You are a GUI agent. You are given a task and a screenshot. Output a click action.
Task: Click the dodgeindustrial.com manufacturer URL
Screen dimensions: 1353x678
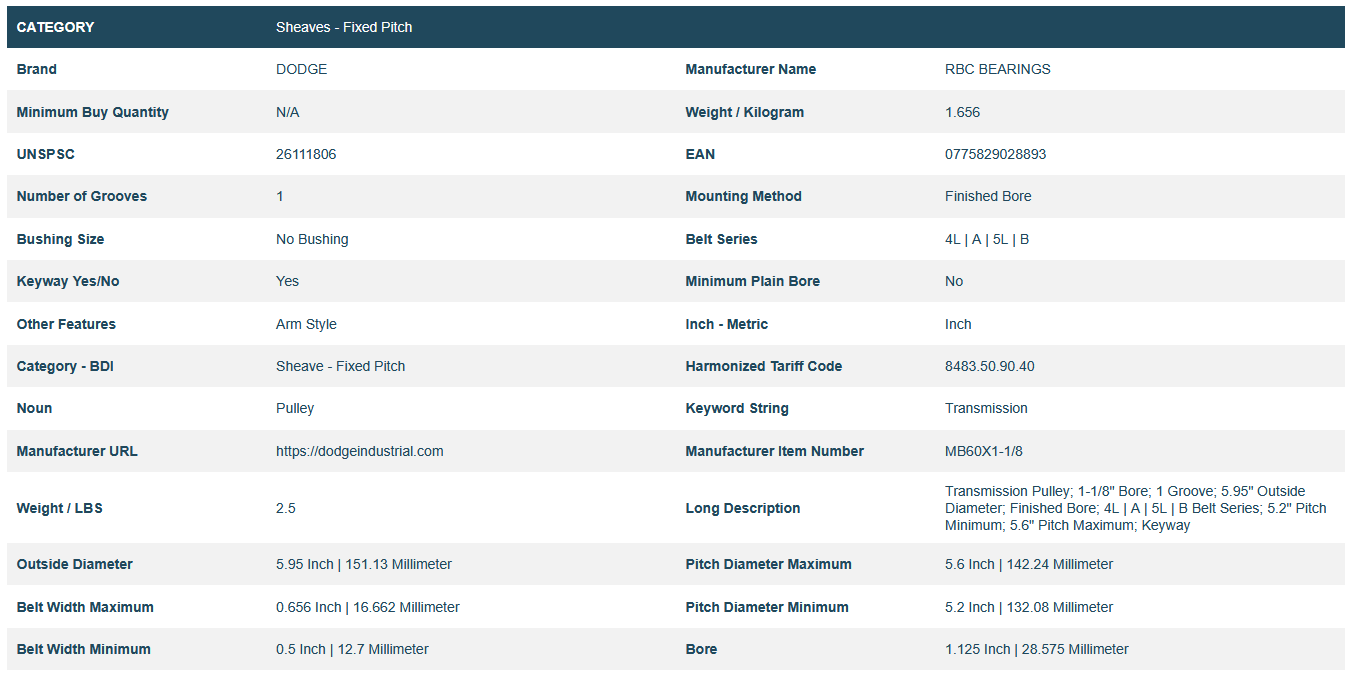pyautogui.click(x=359, y=451)
